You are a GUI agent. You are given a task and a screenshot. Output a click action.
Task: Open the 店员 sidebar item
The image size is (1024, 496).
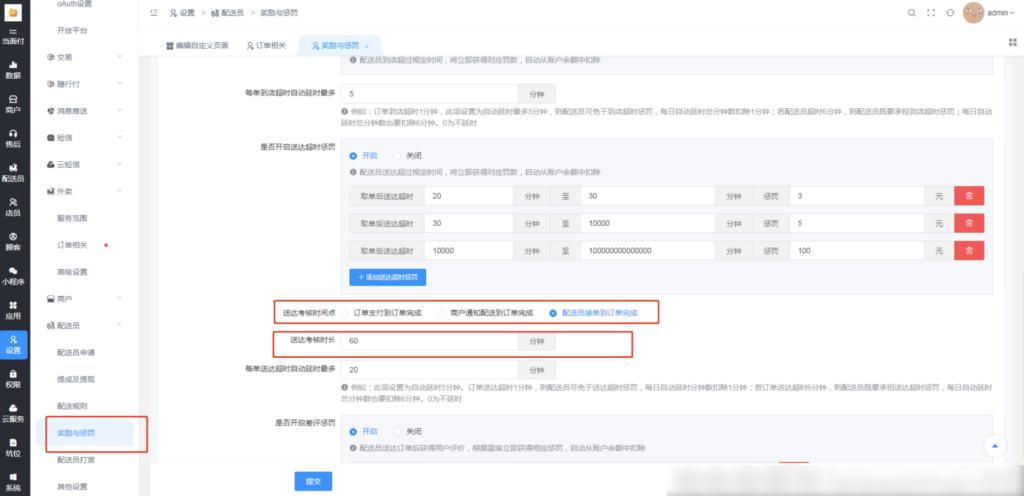14,207
